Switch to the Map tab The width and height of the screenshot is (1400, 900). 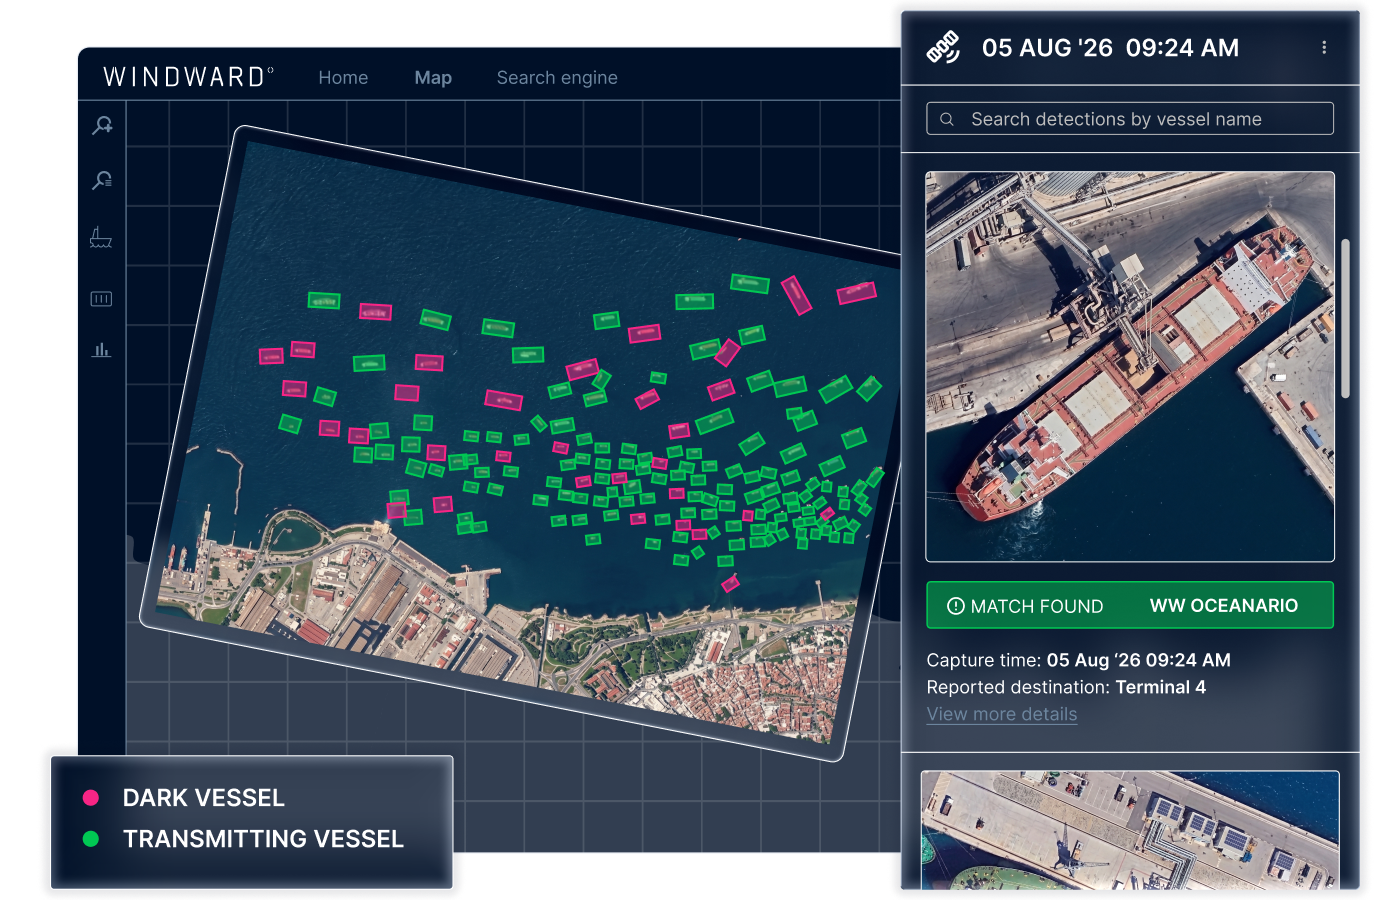click(433, 78)
